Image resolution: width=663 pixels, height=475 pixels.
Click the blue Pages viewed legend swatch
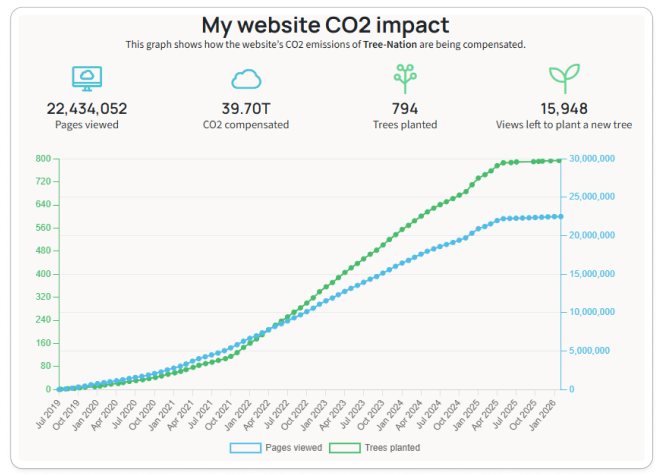pos(246,448)
